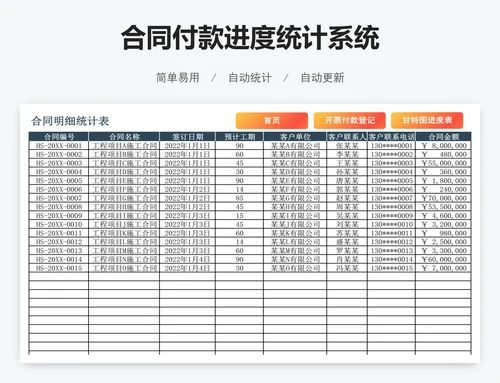The image size is (500, 383).
Task: Click the 合同明细统计表 title
Action: [x=70, y=121]
